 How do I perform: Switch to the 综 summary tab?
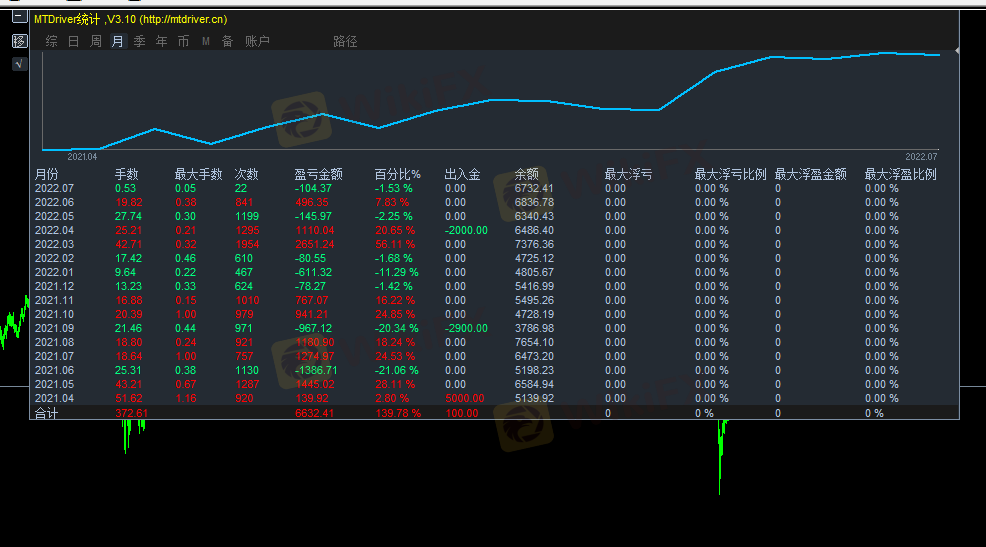[51, 41]
